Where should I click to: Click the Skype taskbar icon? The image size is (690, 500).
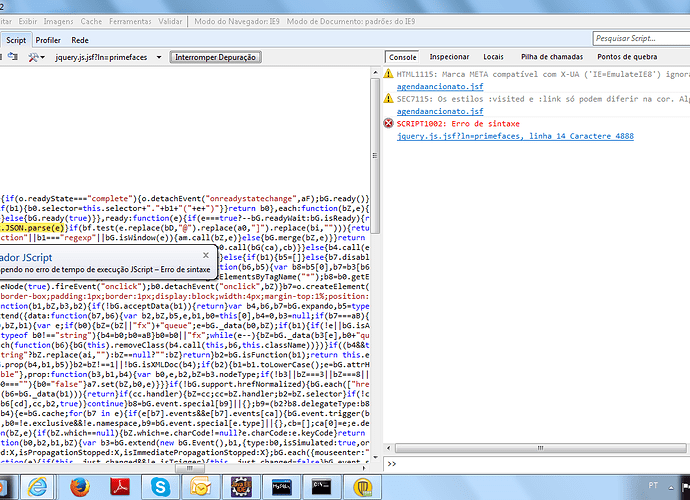[x=161, y=485]
